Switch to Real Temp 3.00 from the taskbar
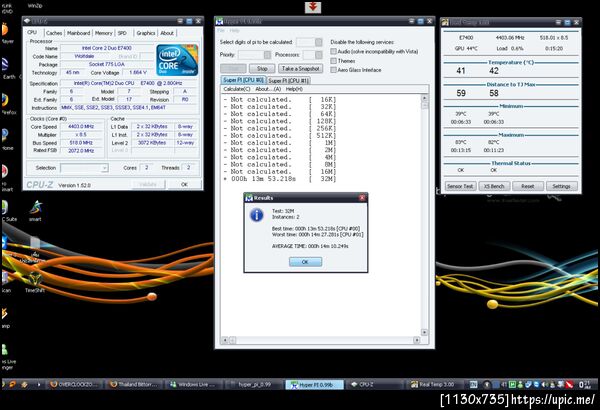This screenshot has width=600, height=410. click(x=432, y=384)
